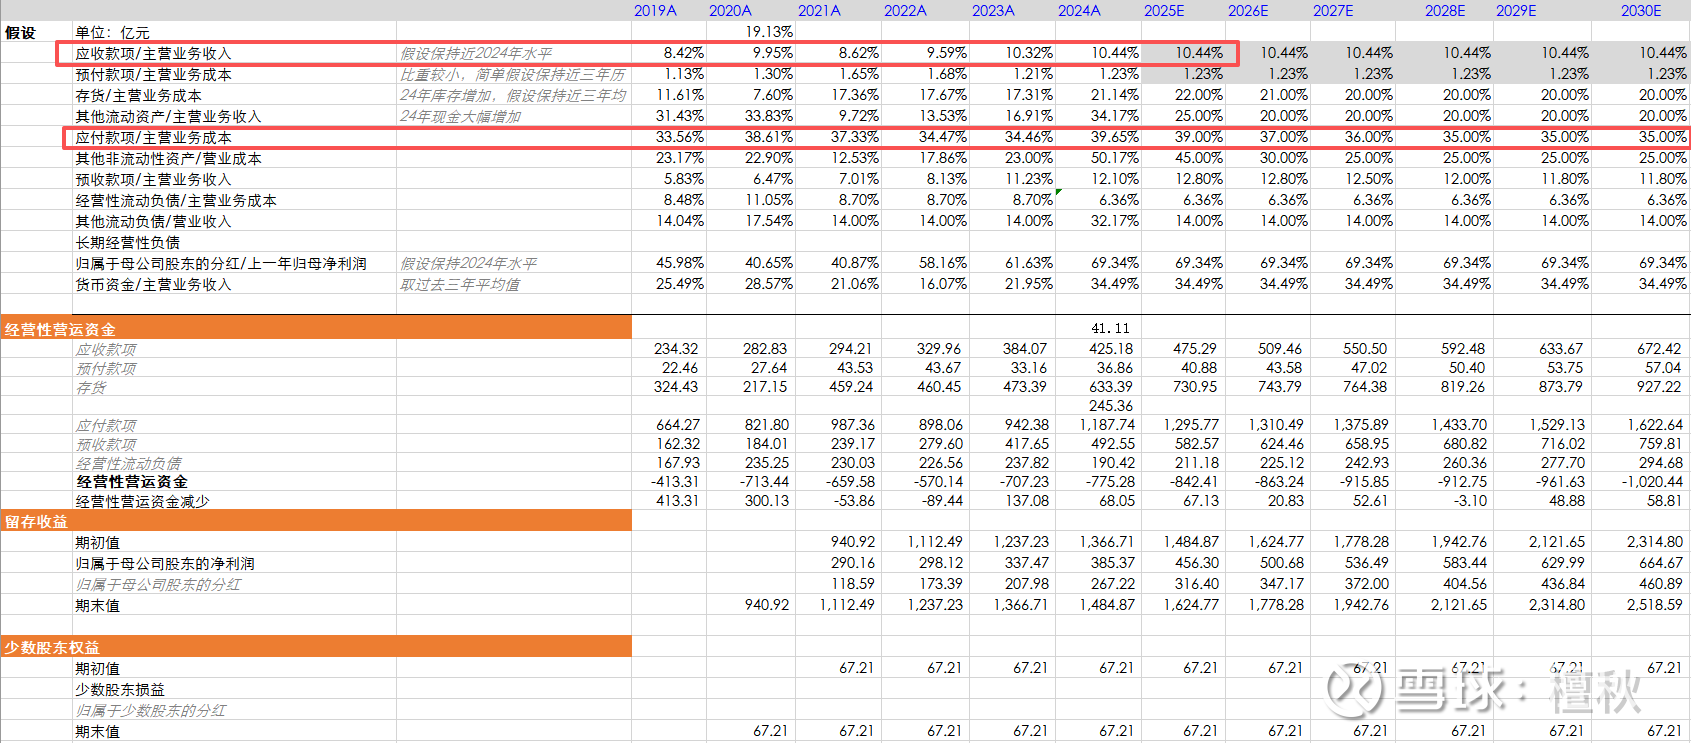
Task: Select the note 取过去三年平均值
Action: pos(460,284)
